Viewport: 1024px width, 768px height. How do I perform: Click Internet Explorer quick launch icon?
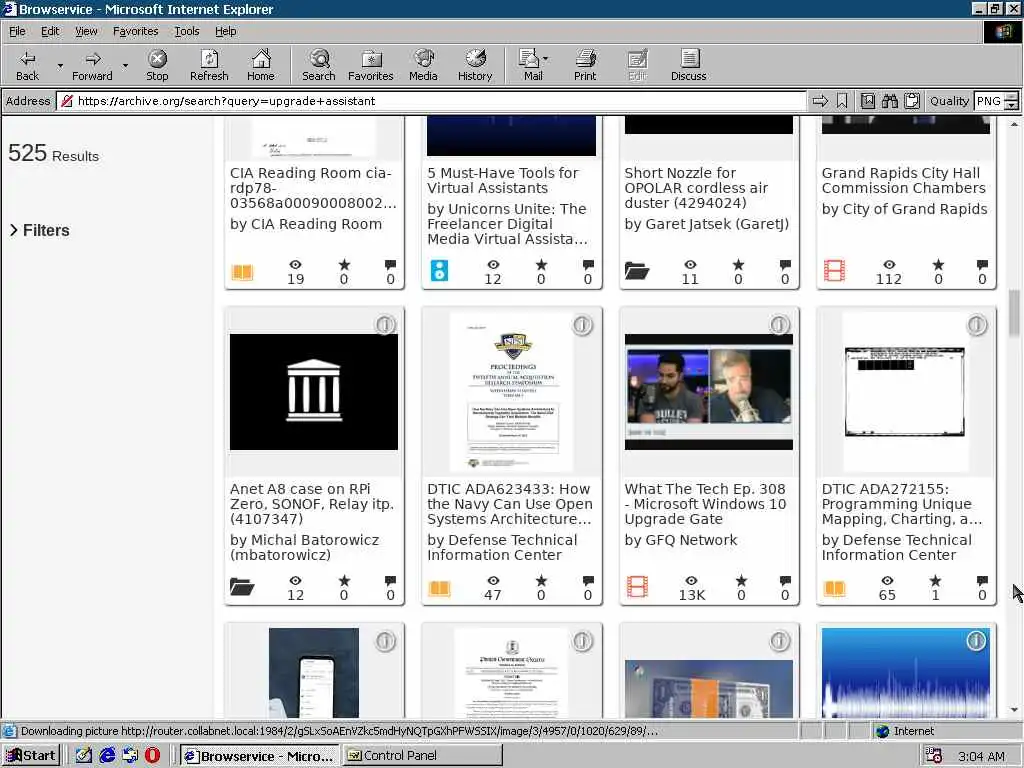[x=106, y=756]
